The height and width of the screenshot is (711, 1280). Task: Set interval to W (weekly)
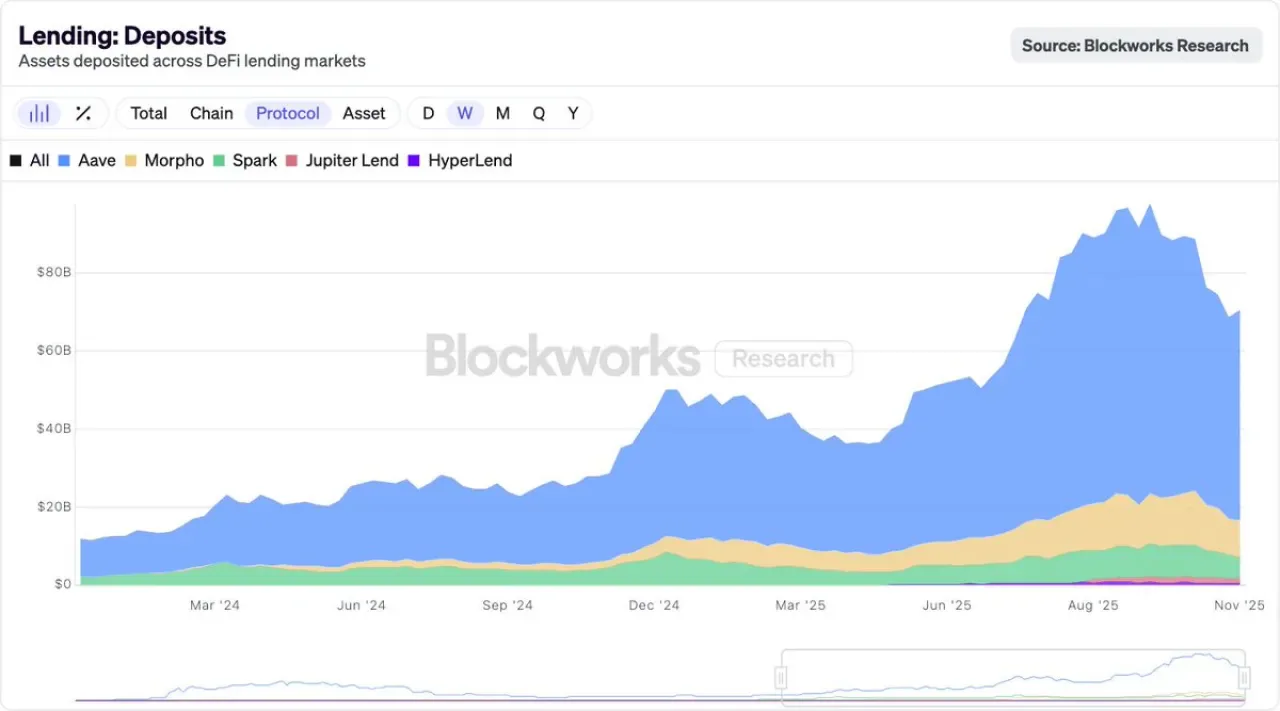tap(465, 113)
